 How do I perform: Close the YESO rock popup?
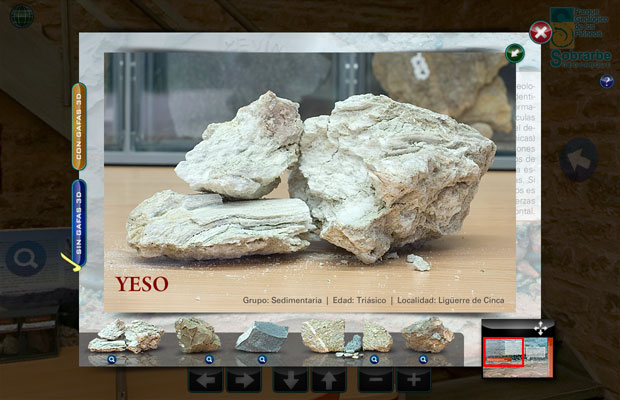541,33
